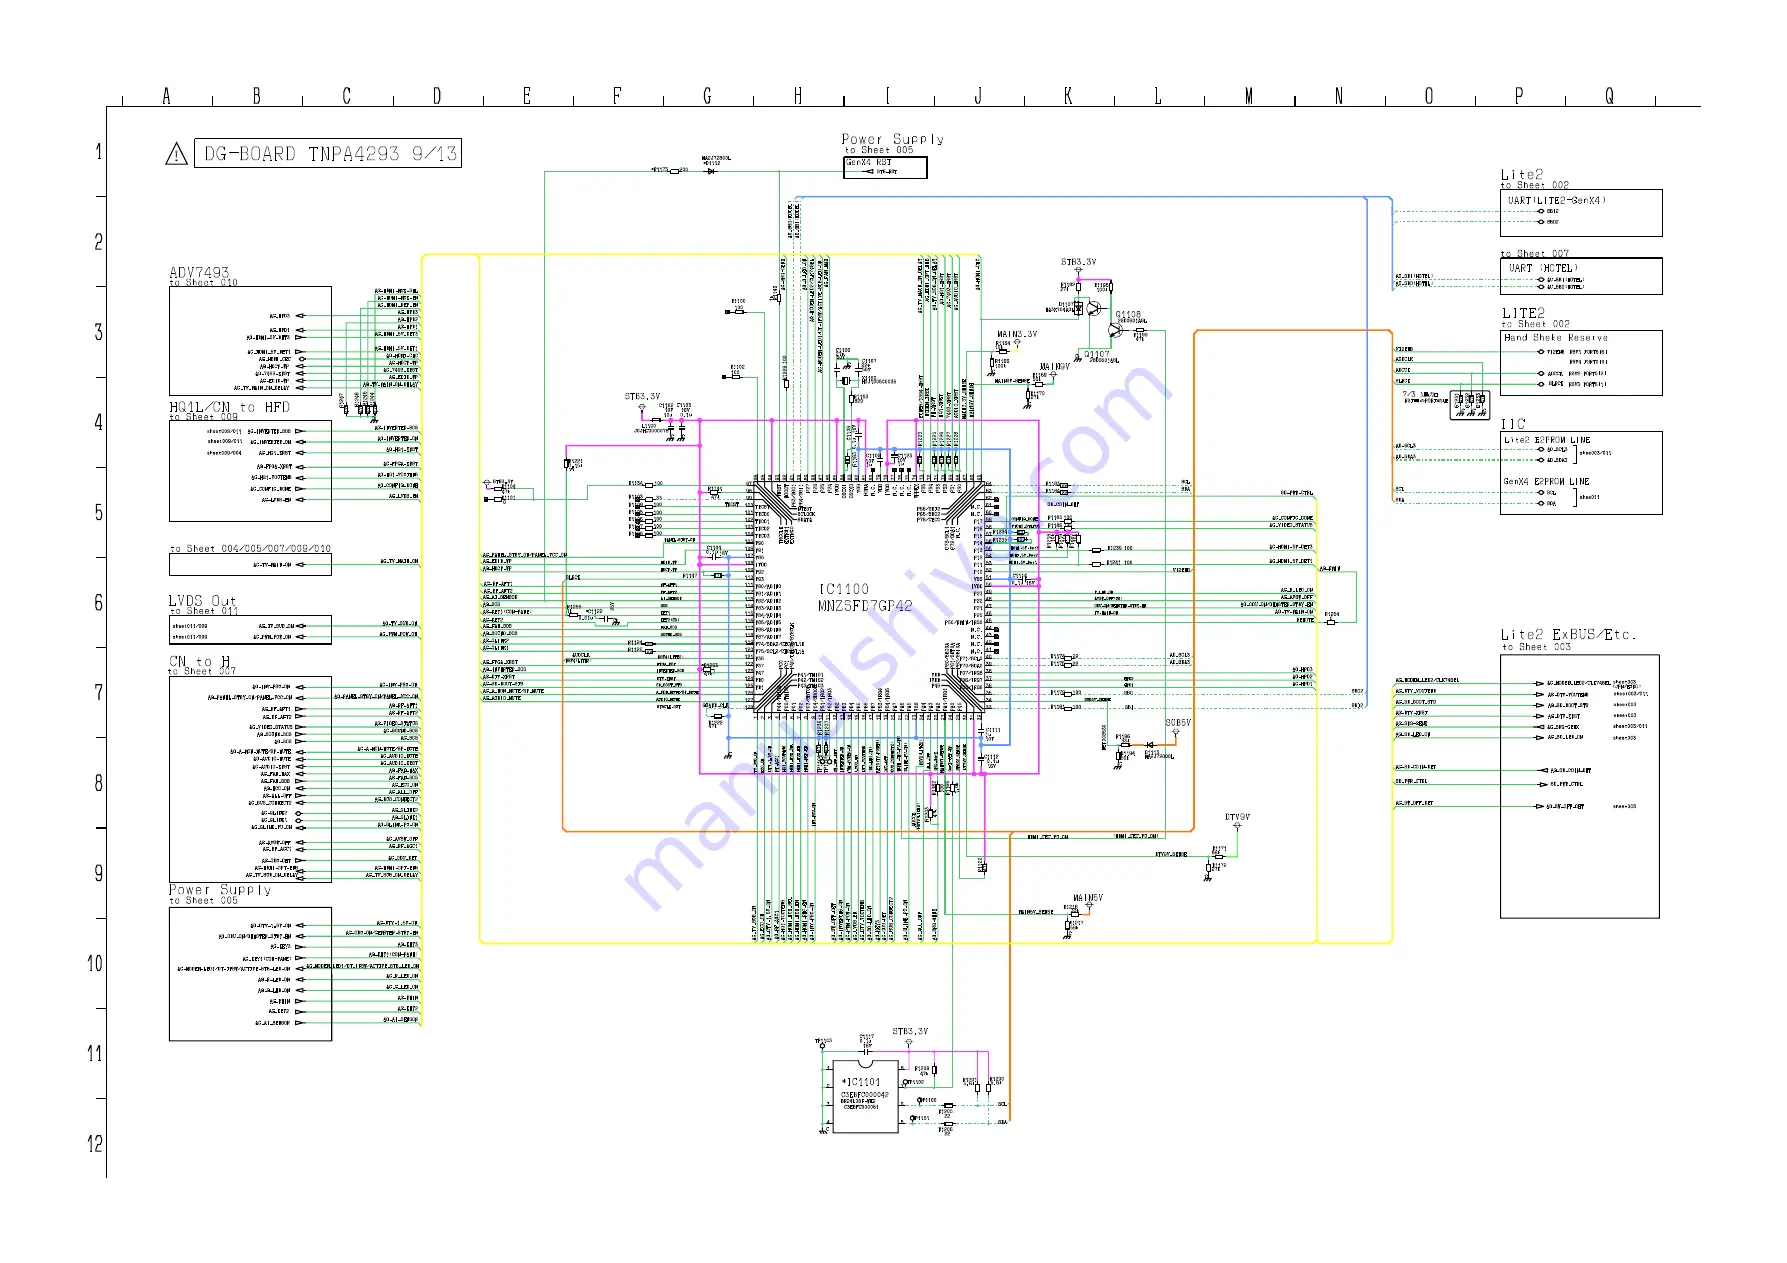Select the 'CN to H' heading
1787x1263 pixels.
(200, 661)
